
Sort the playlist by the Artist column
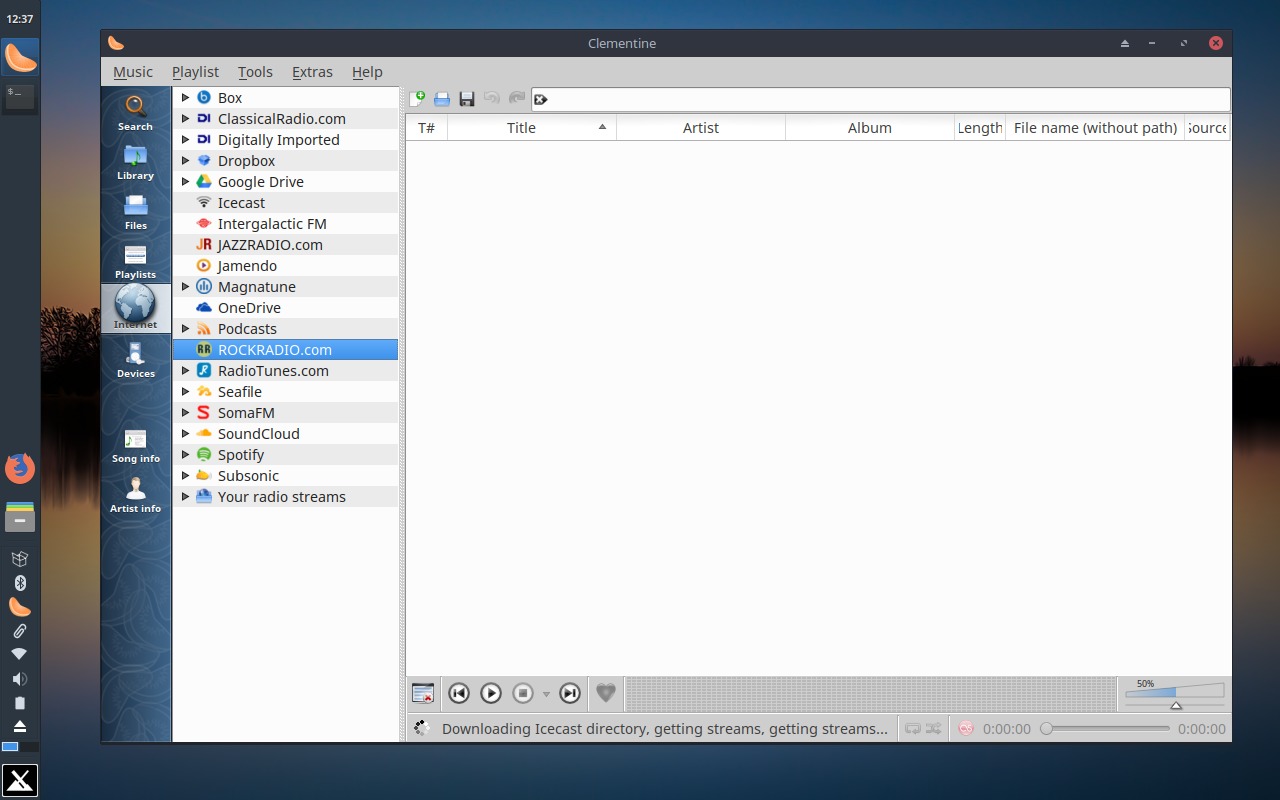tap(700, 127)
